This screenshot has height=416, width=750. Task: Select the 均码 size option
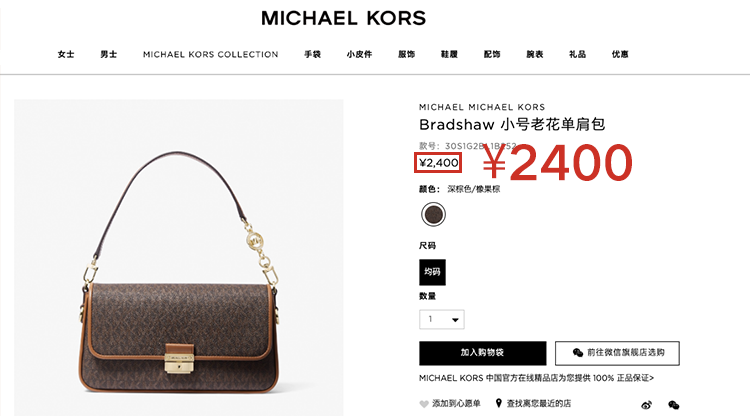[x=432, y=272]
